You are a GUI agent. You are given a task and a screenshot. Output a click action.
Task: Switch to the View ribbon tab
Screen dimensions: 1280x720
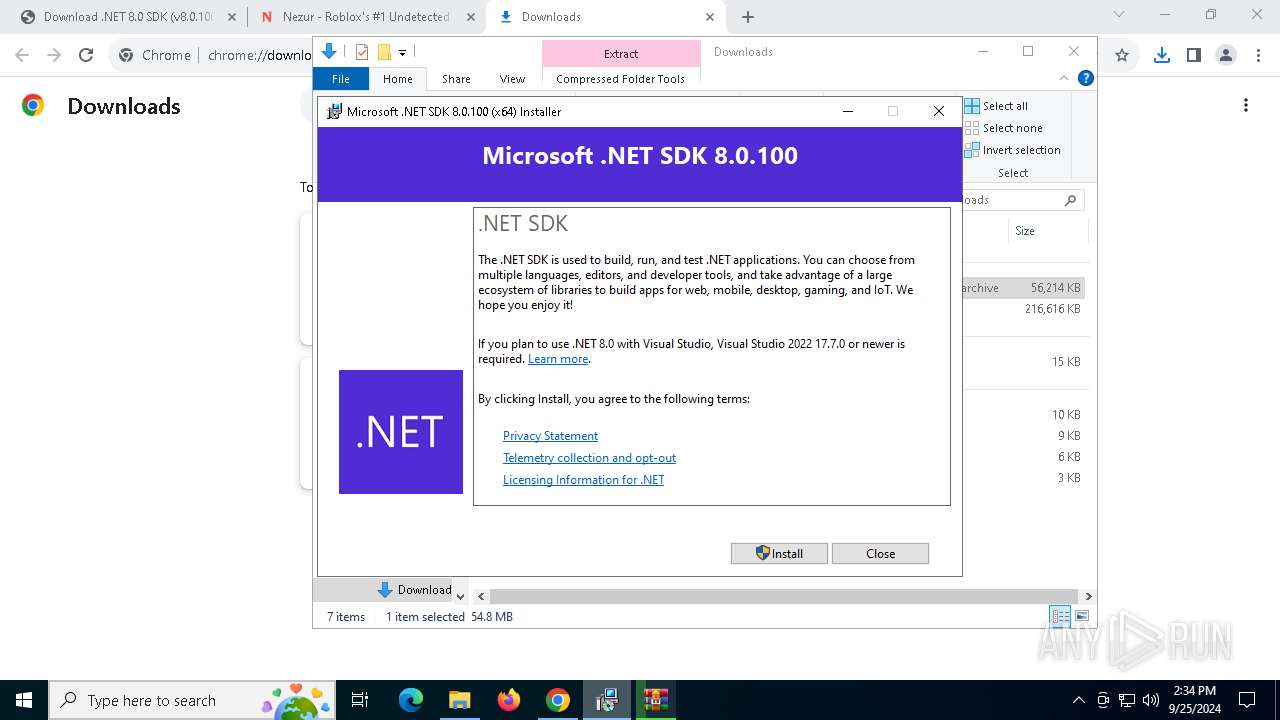pos(512,79)
